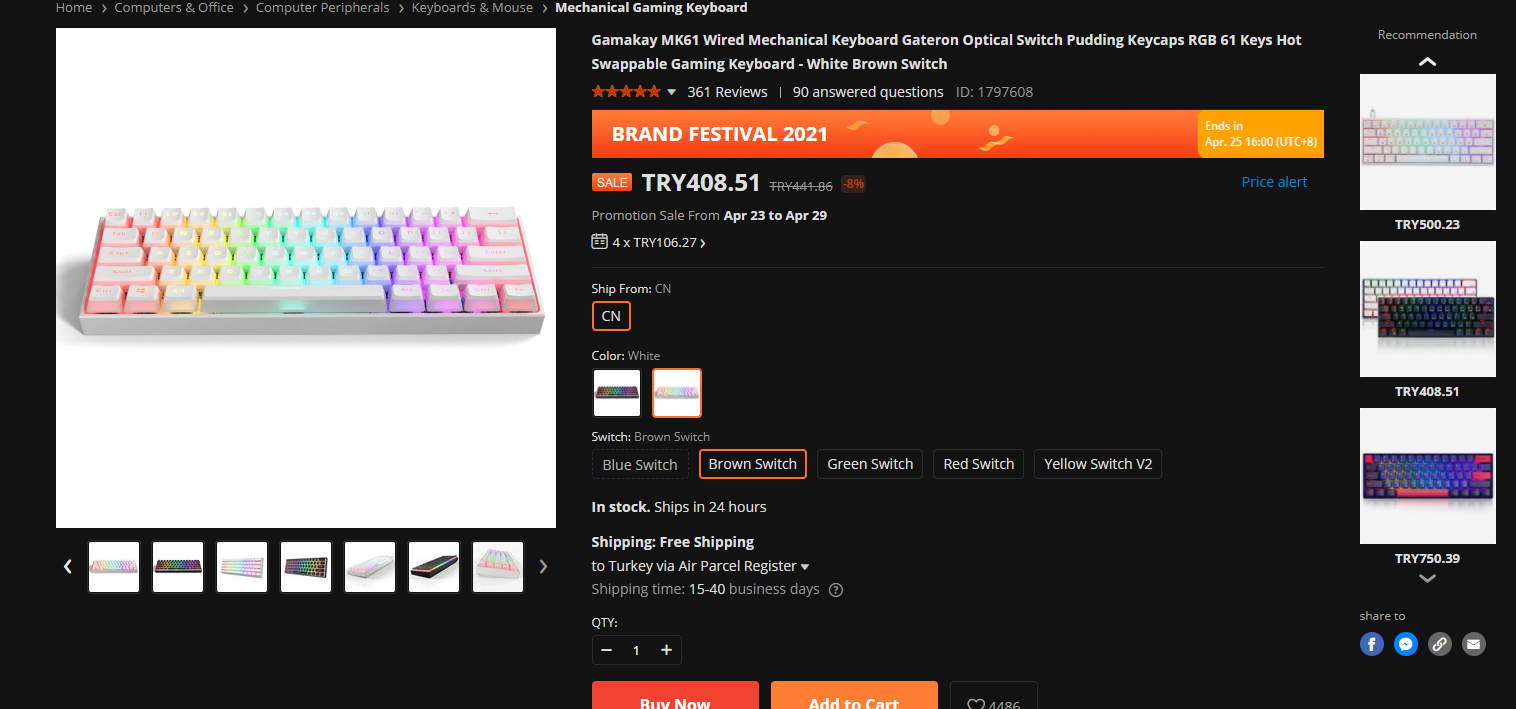Viewport: 1516px width, 709px height.
Task: Open installment option 4 x TRY106.27
Action: 659,242
